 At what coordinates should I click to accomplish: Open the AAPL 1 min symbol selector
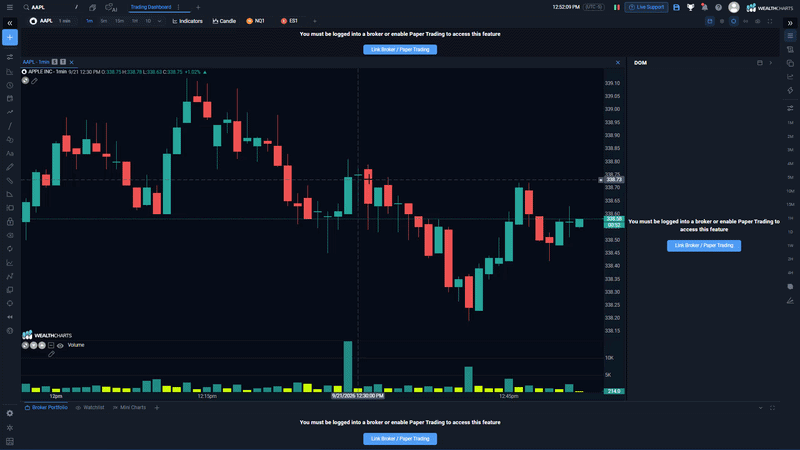(x=51, y=21)
